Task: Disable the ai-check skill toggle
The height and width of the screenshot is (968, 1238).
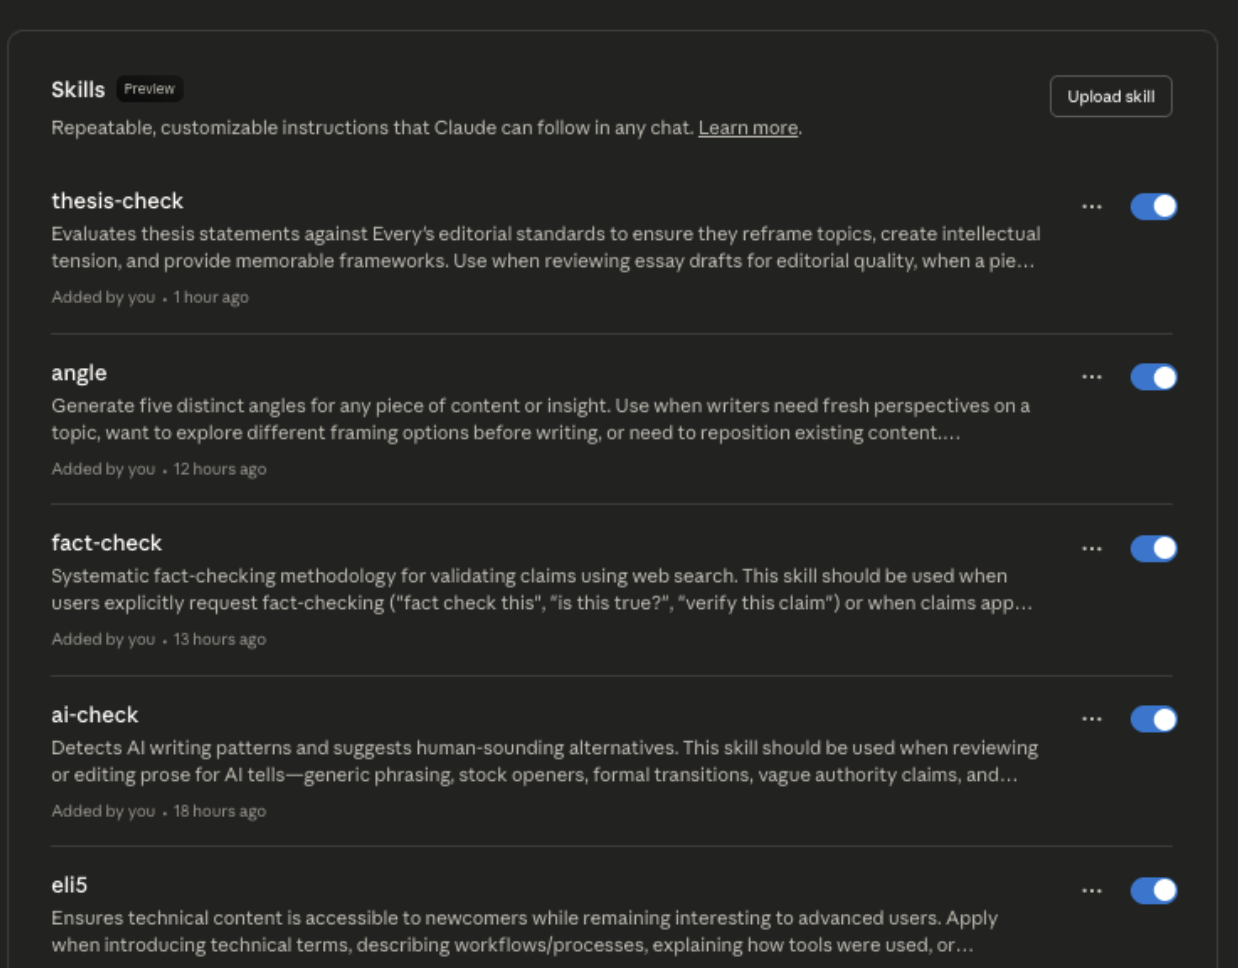Action: tap(1153, 719)
